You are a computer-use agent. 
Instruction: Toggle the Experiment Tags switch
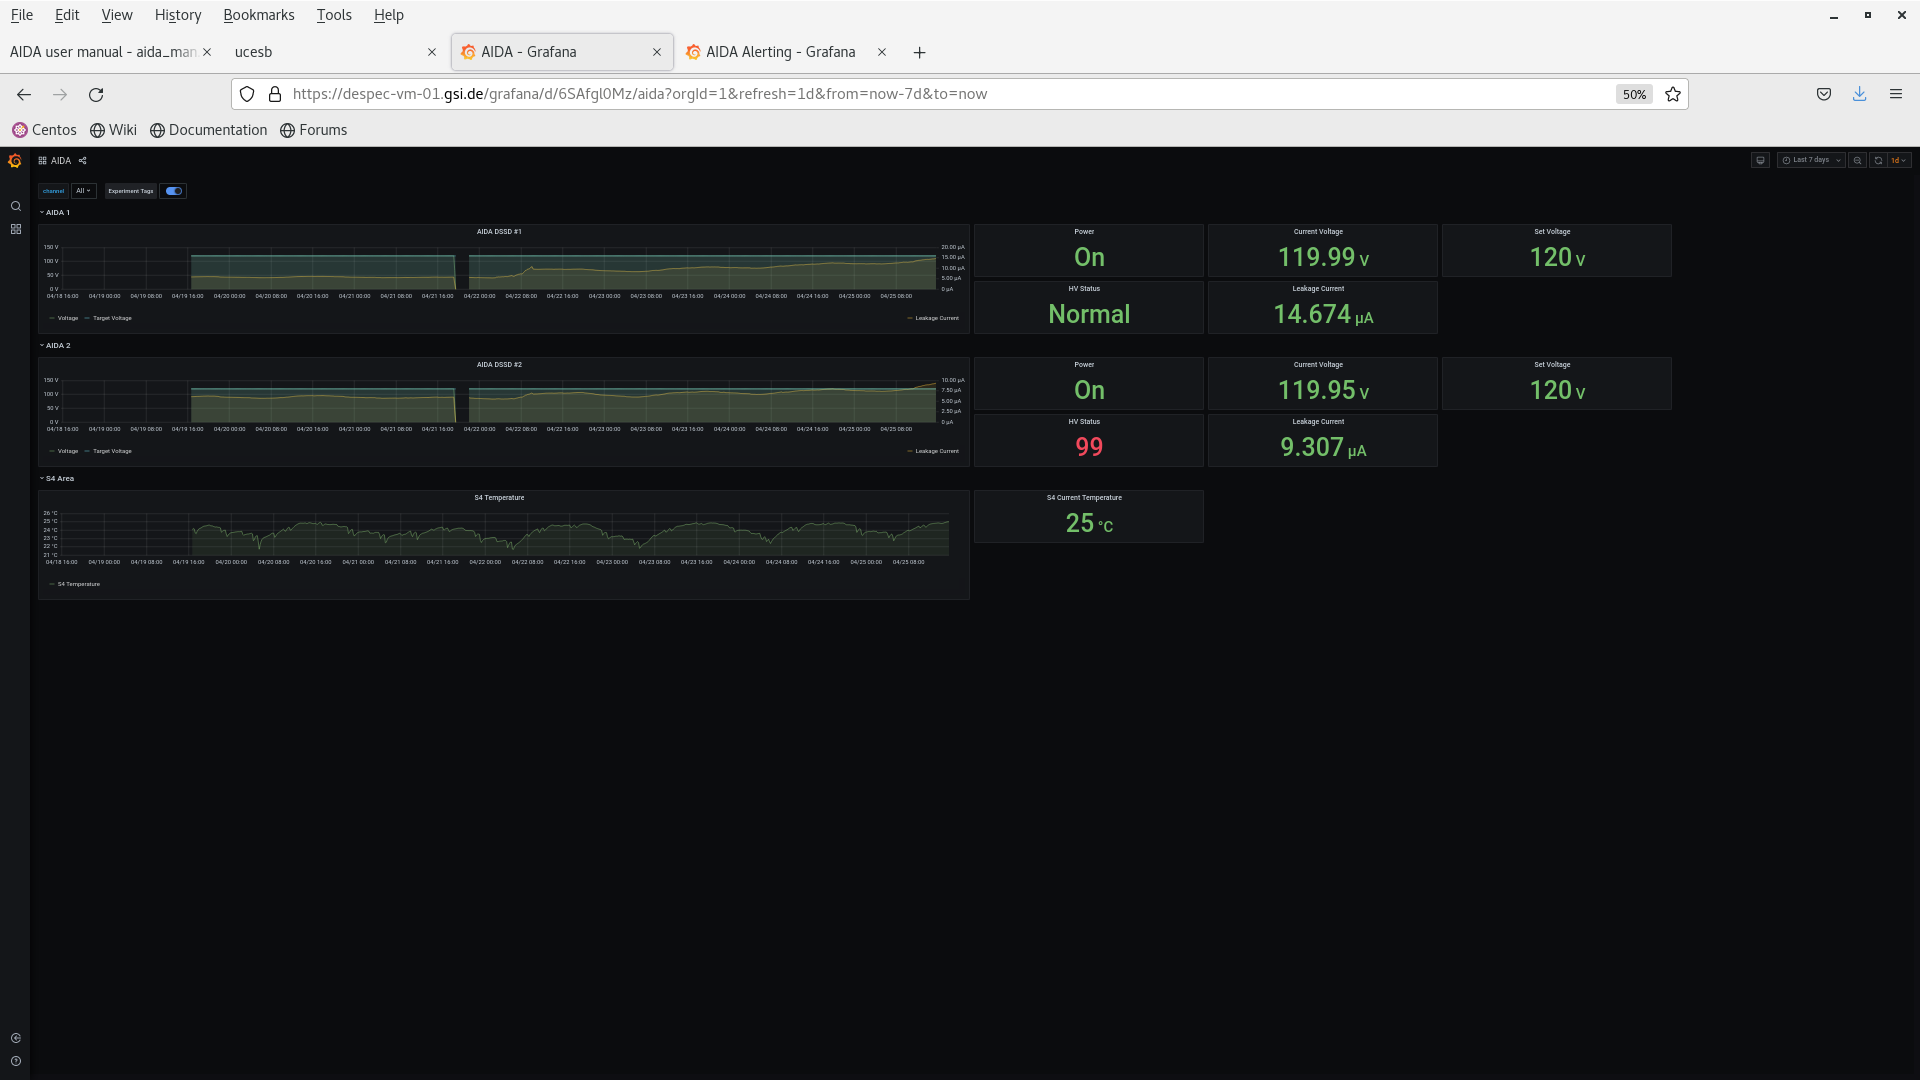(x=174, y=191)
